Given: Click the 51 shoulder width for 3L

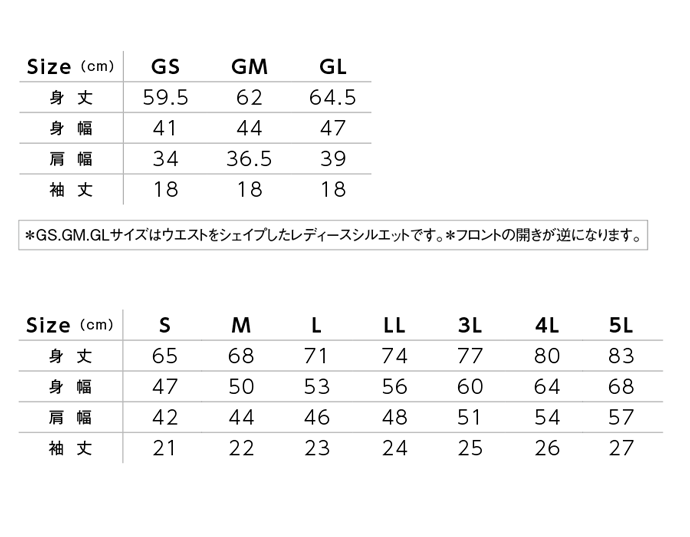Looking at the screenshot, I should [470, 418].
